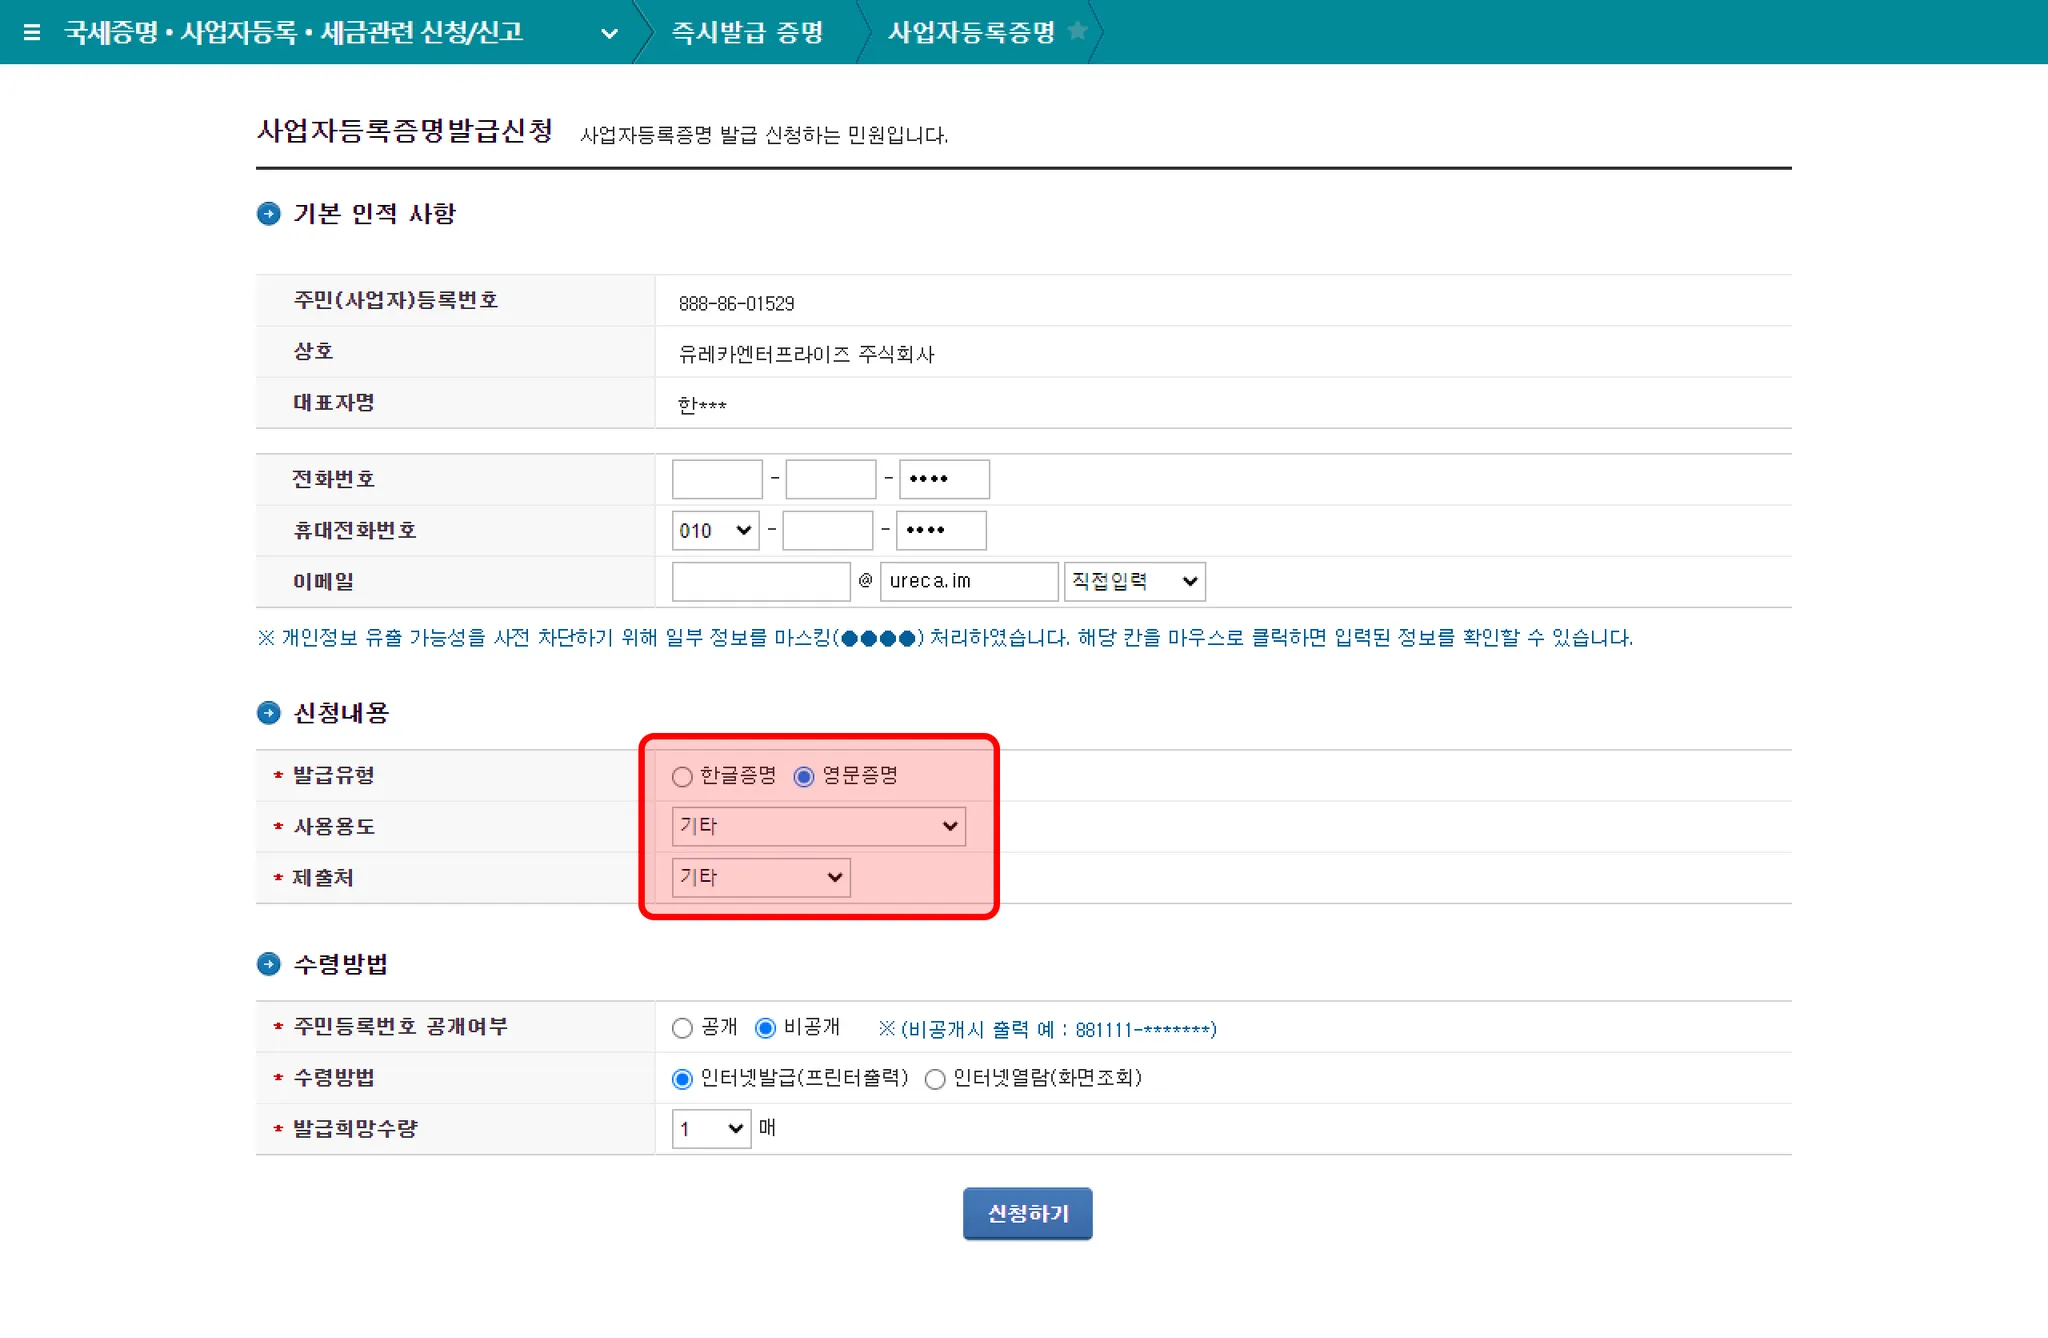Open the 직접입력 email domain dropdown
This screenshot has height=1338, width=2048.
(1134, 581)
